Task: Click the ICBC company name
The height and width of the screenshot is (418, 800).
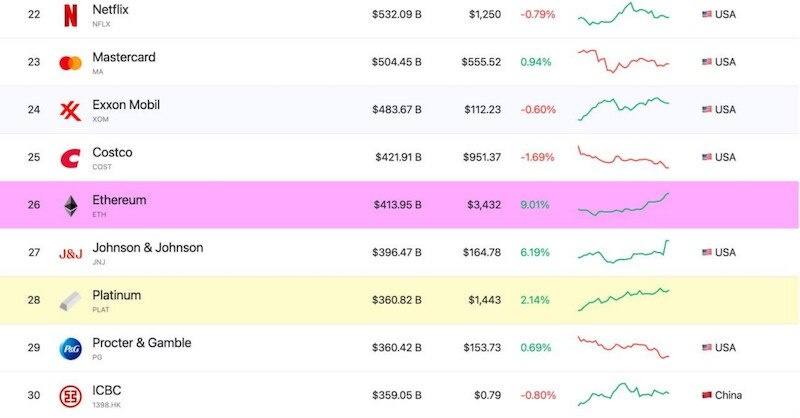Action: click(x=106, y=390)
